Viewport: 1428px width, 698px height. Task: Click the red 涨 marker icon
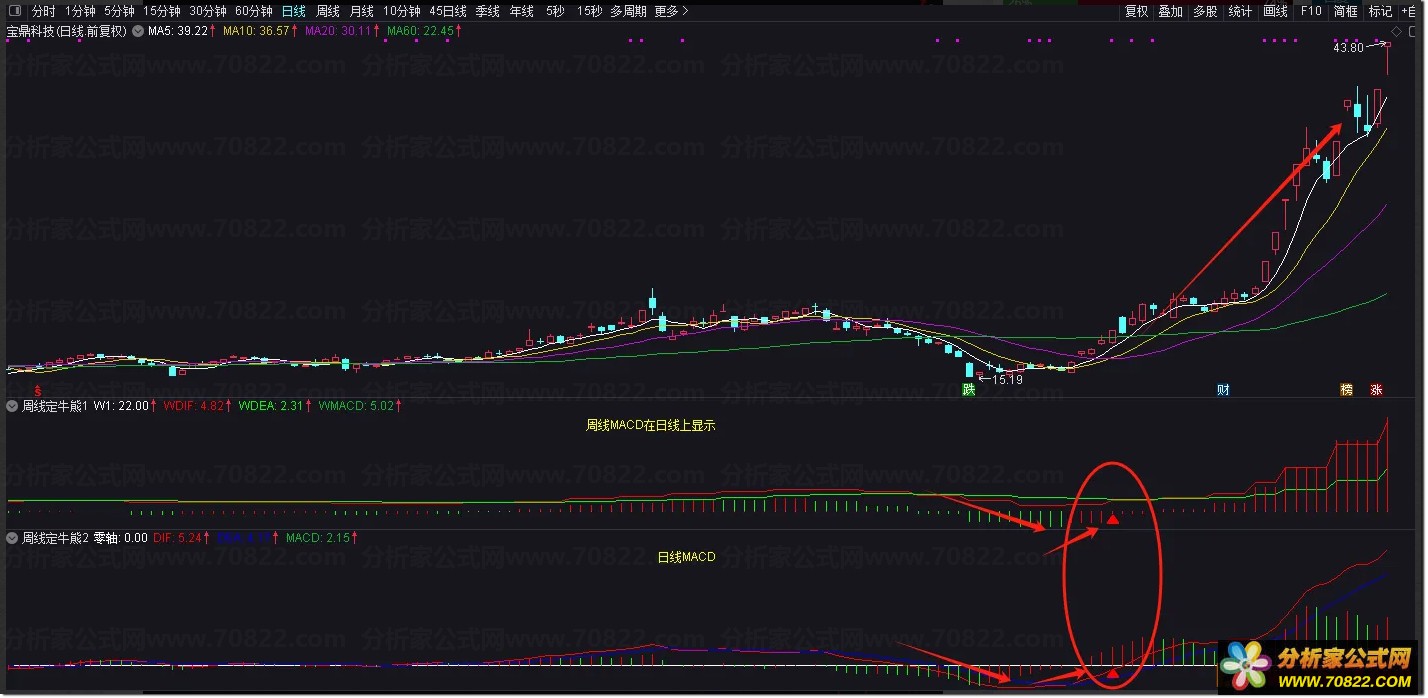[x=1376, y=390]
